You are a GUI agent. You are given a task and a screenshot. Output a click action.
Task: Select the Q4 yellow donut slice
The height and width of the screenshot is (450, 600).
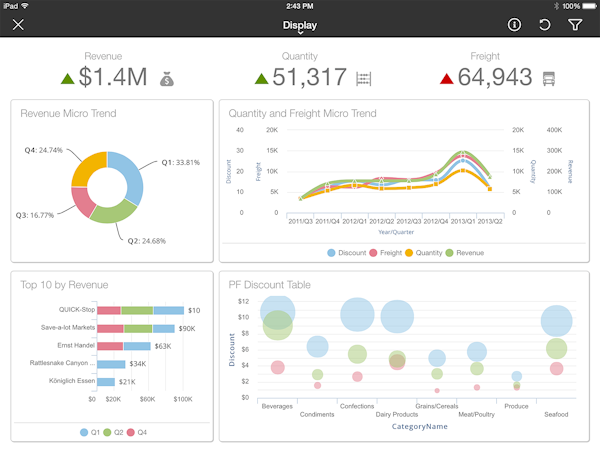[87, 164]
